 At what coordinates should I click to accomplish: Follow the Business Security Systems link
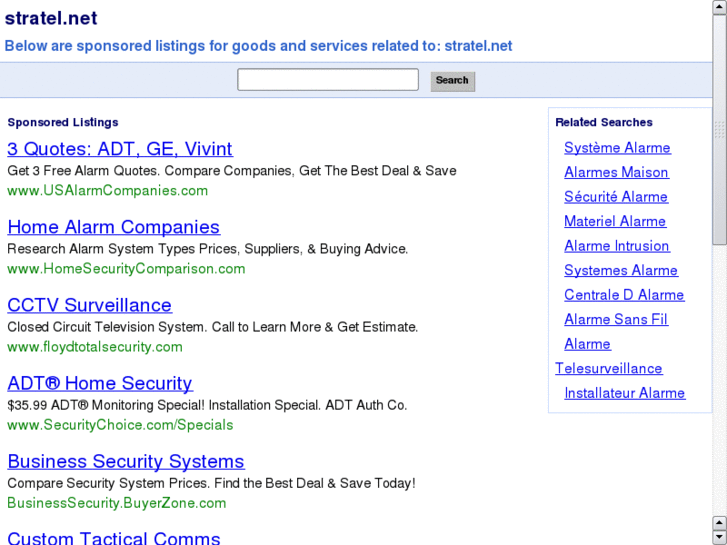click(x=125, y=461)
